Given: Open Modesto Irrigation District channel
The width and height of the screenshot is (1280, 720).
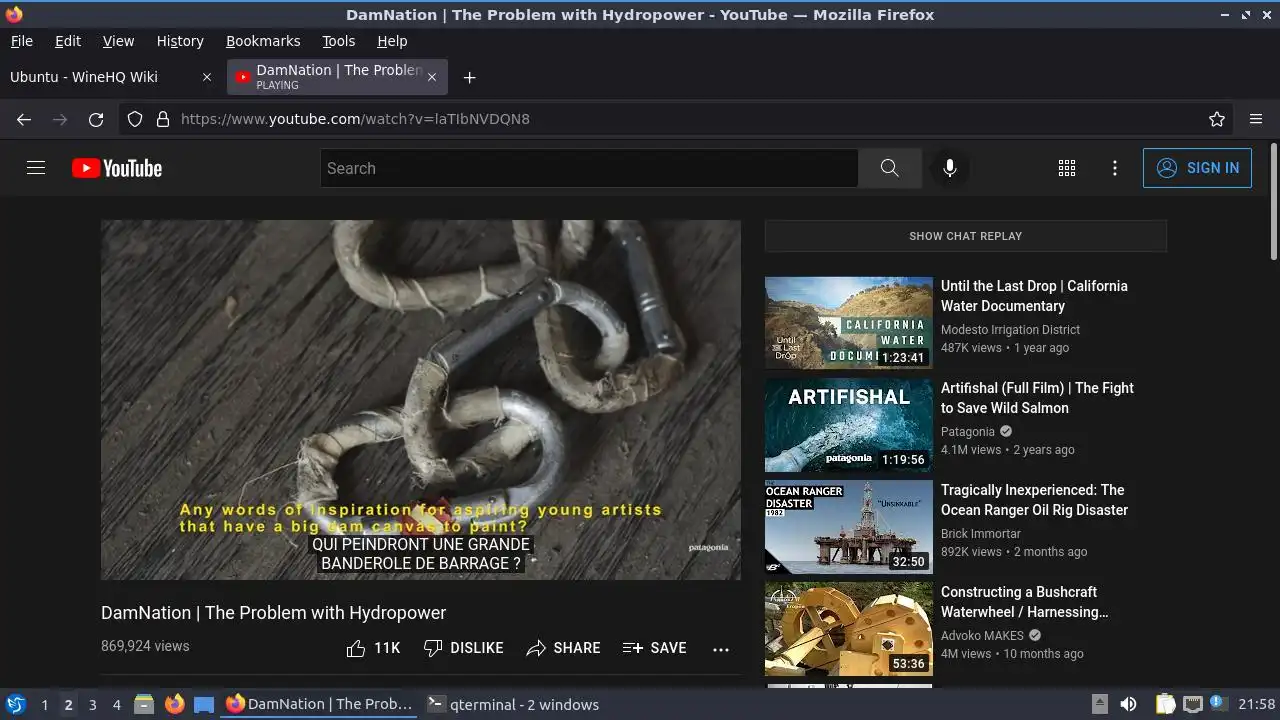Looking at the screenshot, I should 1010,330.
